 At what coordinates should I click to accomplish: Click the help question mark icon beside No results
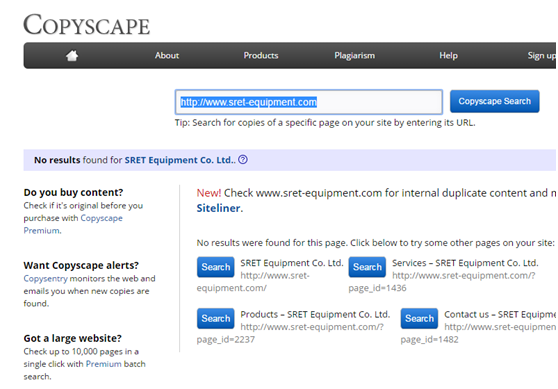tap(243, 160)
